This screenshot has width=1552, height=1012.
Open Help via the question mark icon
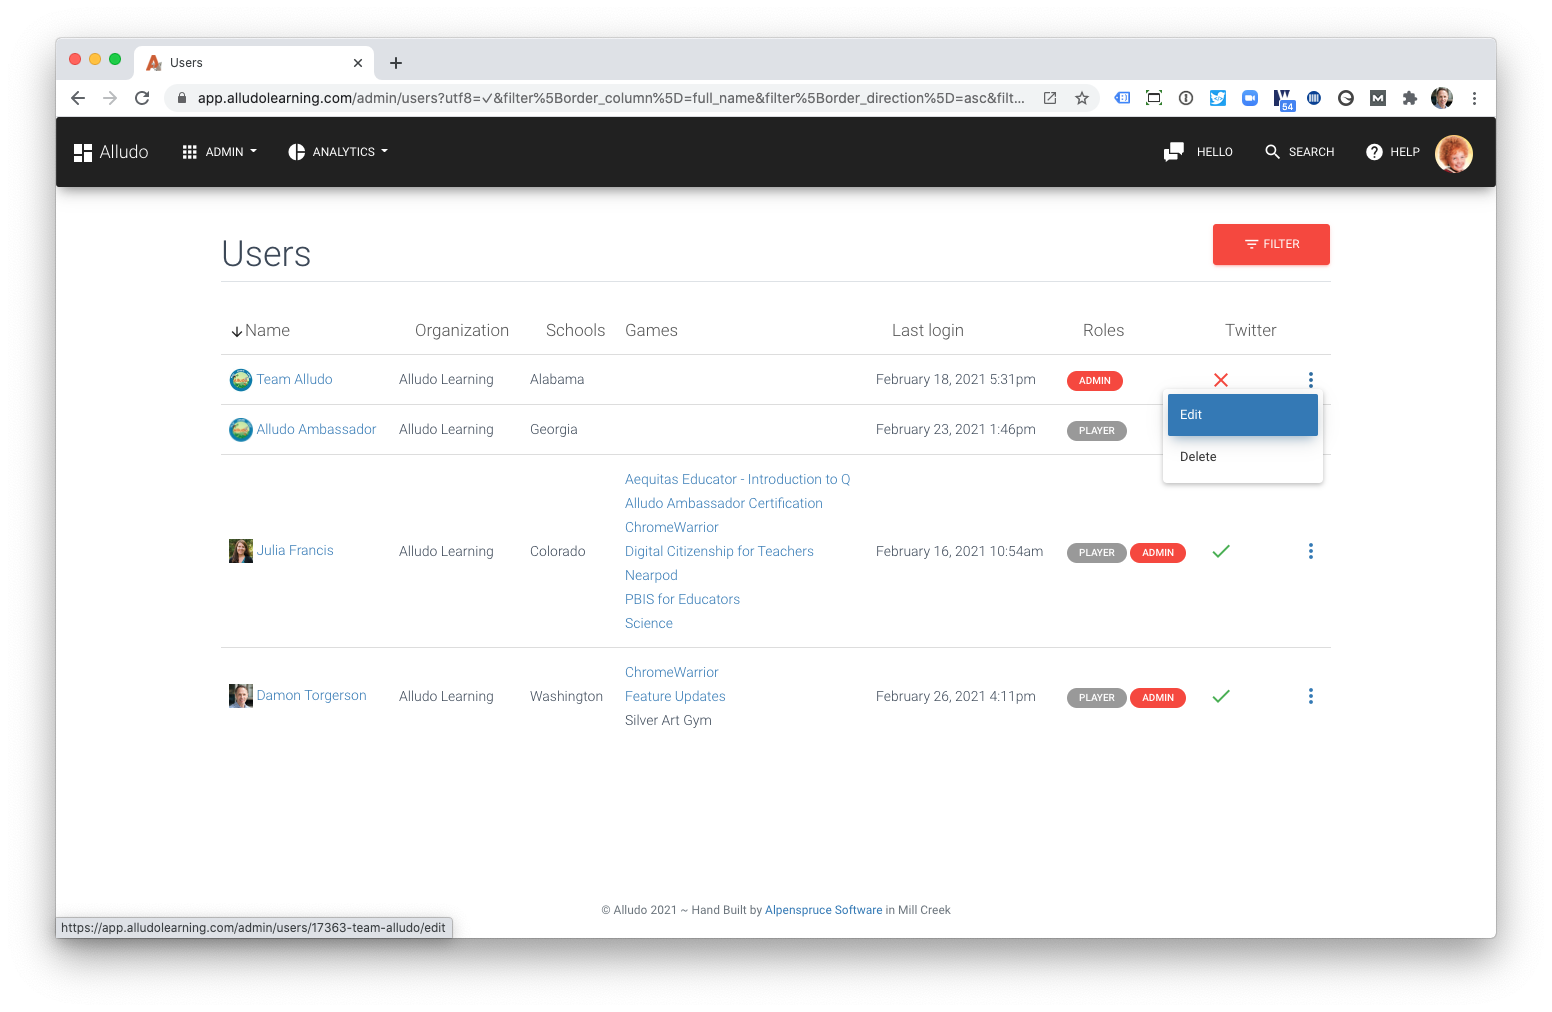click(x=1373, y=151)
